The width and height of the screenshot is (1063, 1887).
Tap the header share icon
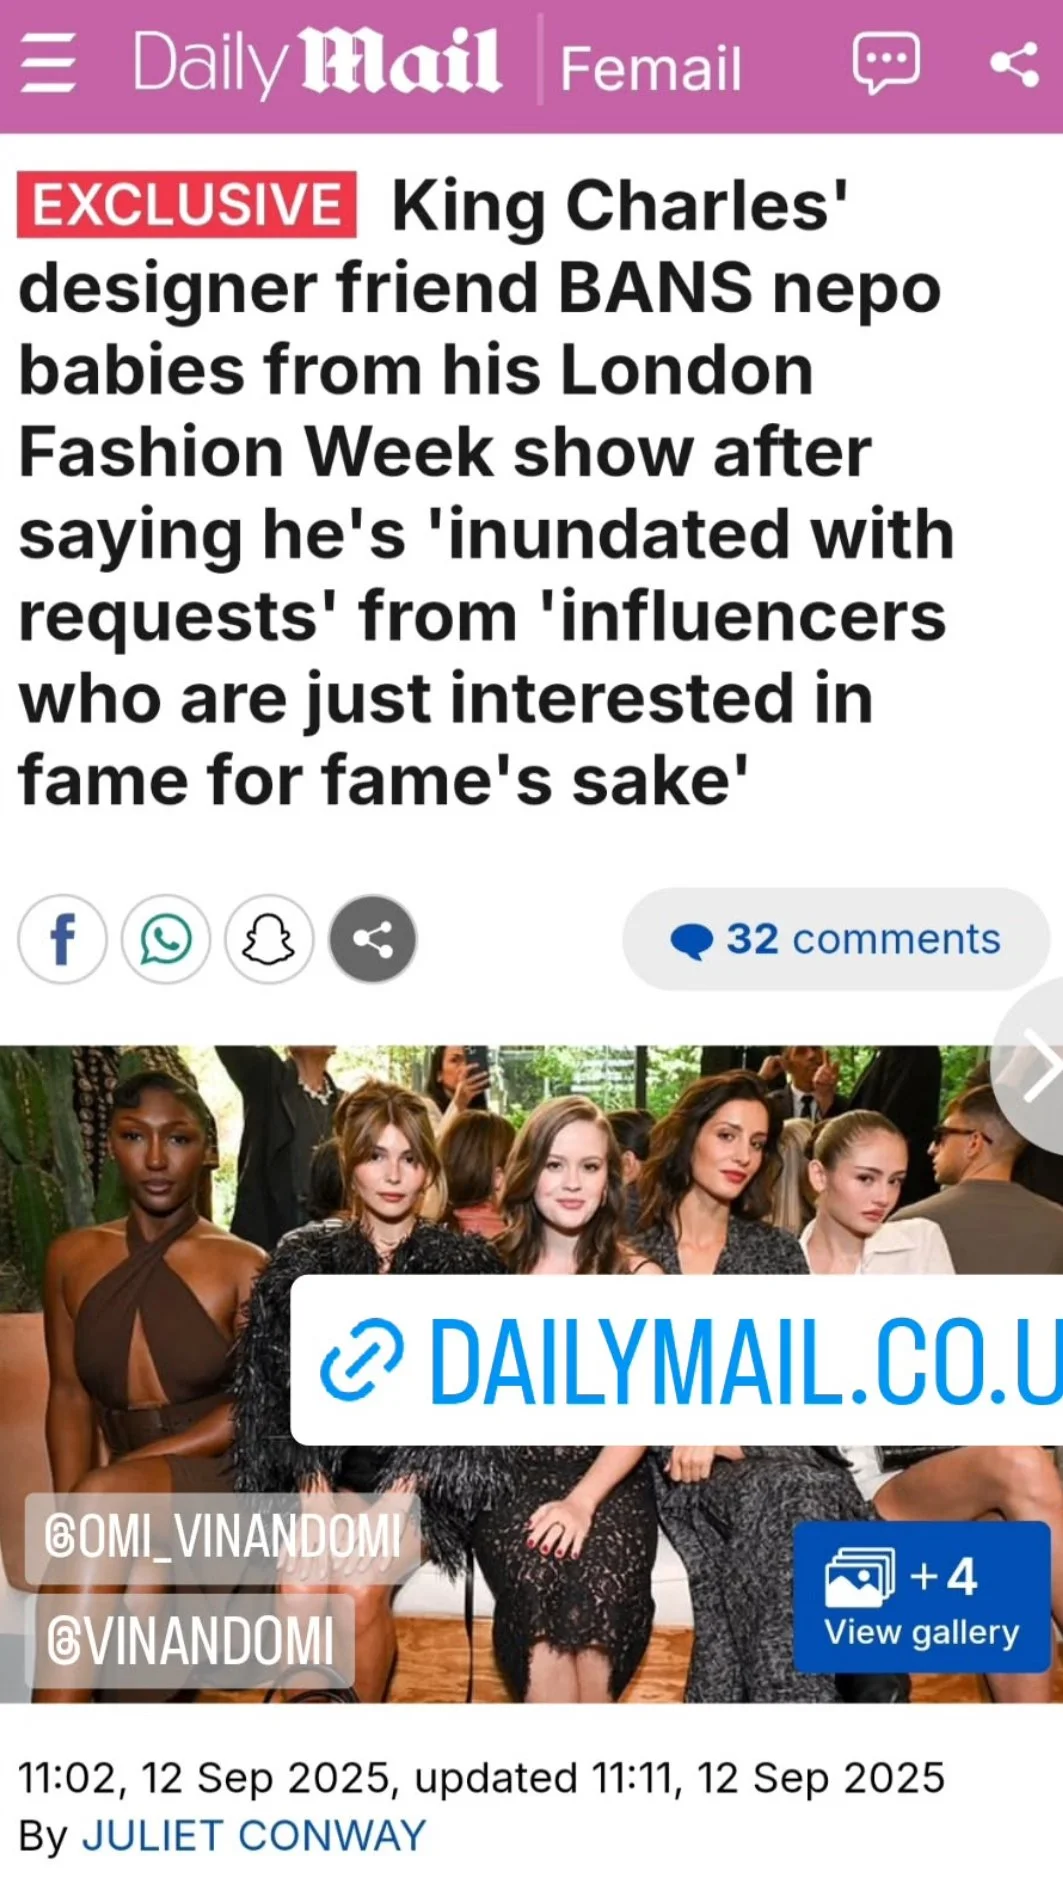[x=1014, y=65]
